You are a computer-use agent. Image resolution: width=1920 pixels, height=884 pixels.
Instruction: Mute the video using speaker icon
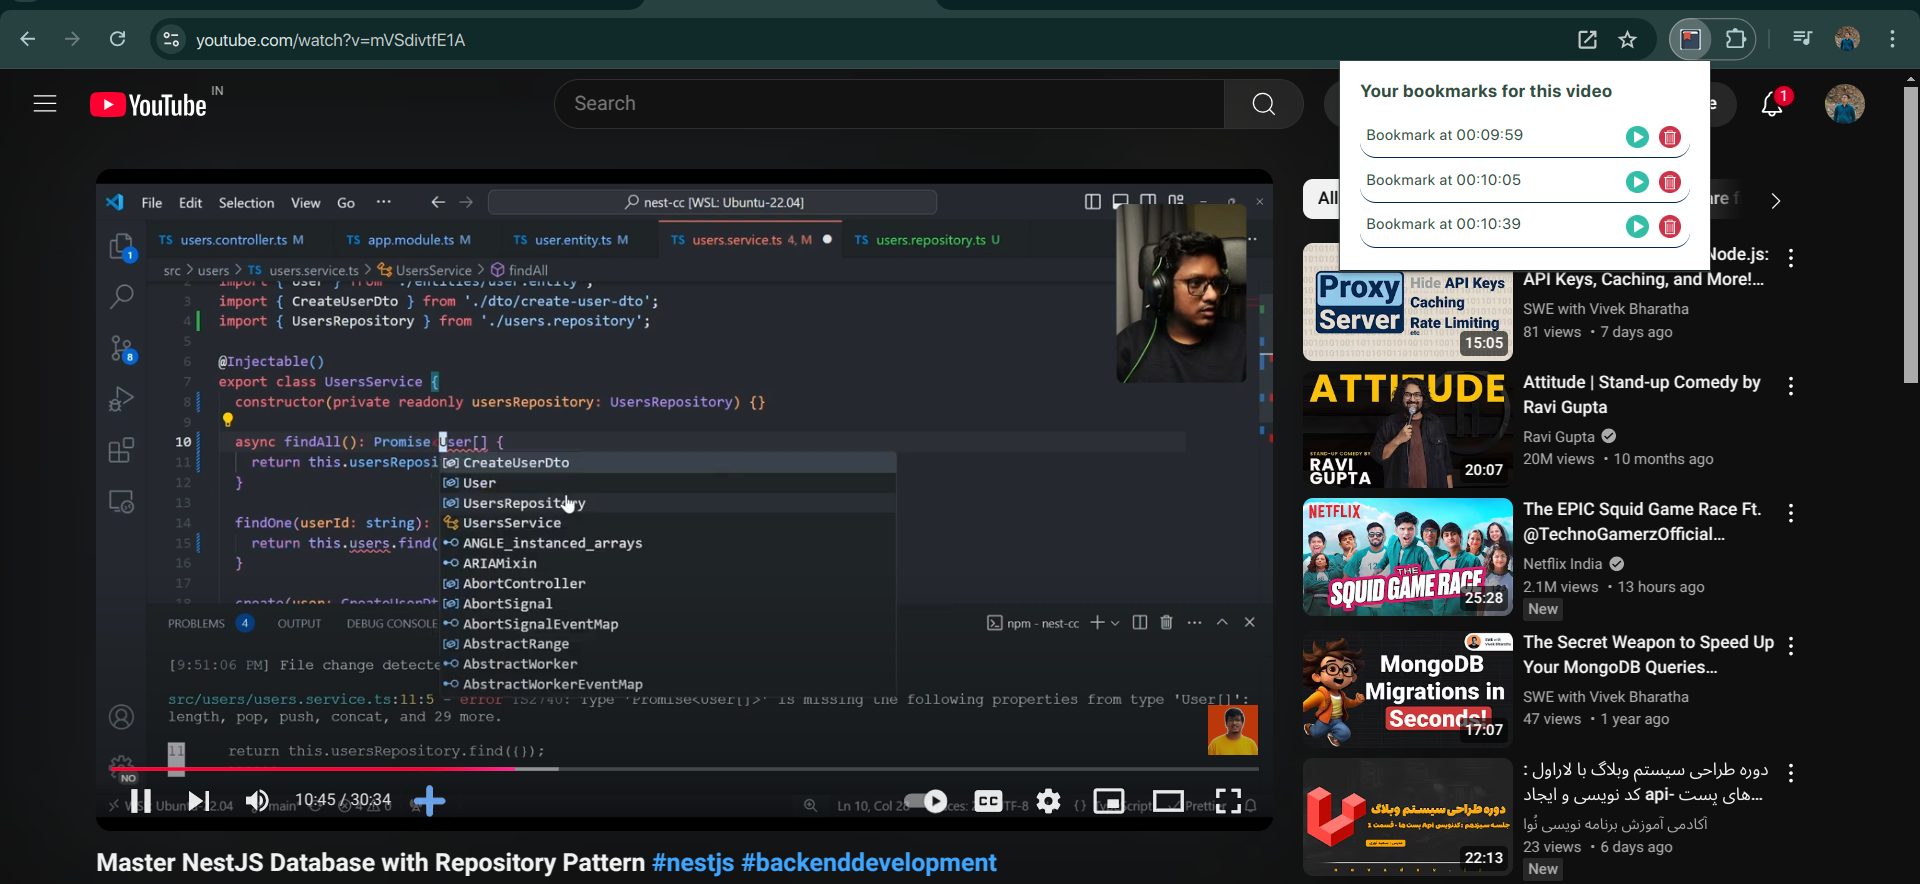pyautogui.click(x=257, y=801)
